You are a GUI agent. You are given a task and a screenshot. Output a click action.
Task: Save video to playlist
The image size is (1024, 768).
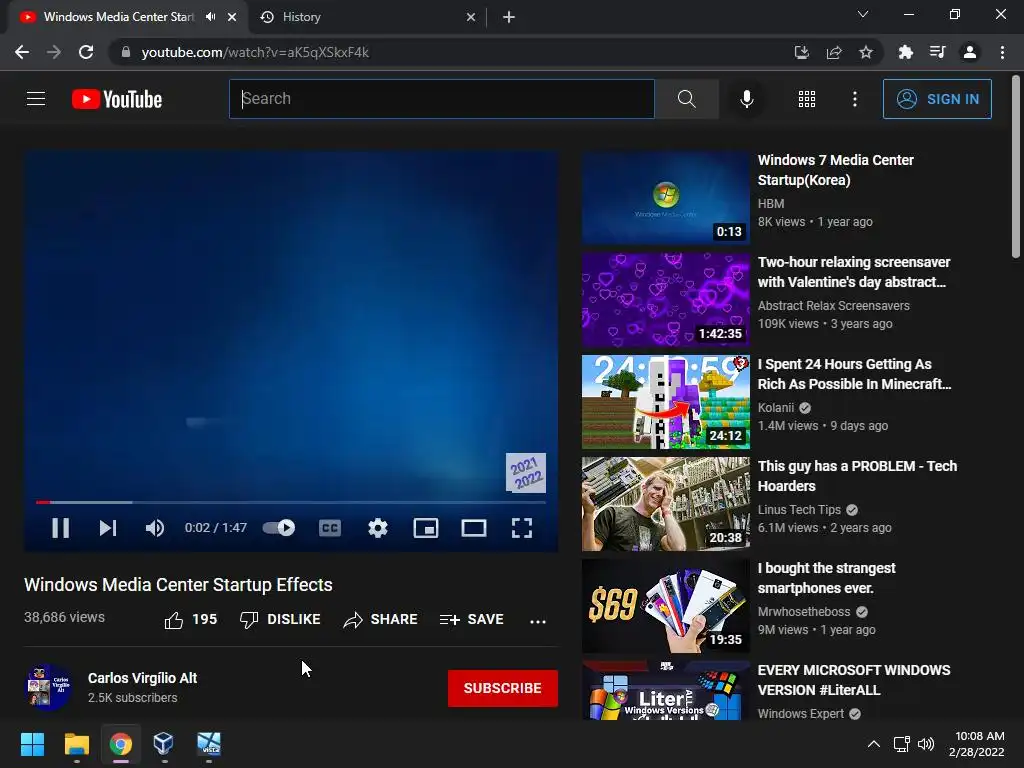coord(472,619)
